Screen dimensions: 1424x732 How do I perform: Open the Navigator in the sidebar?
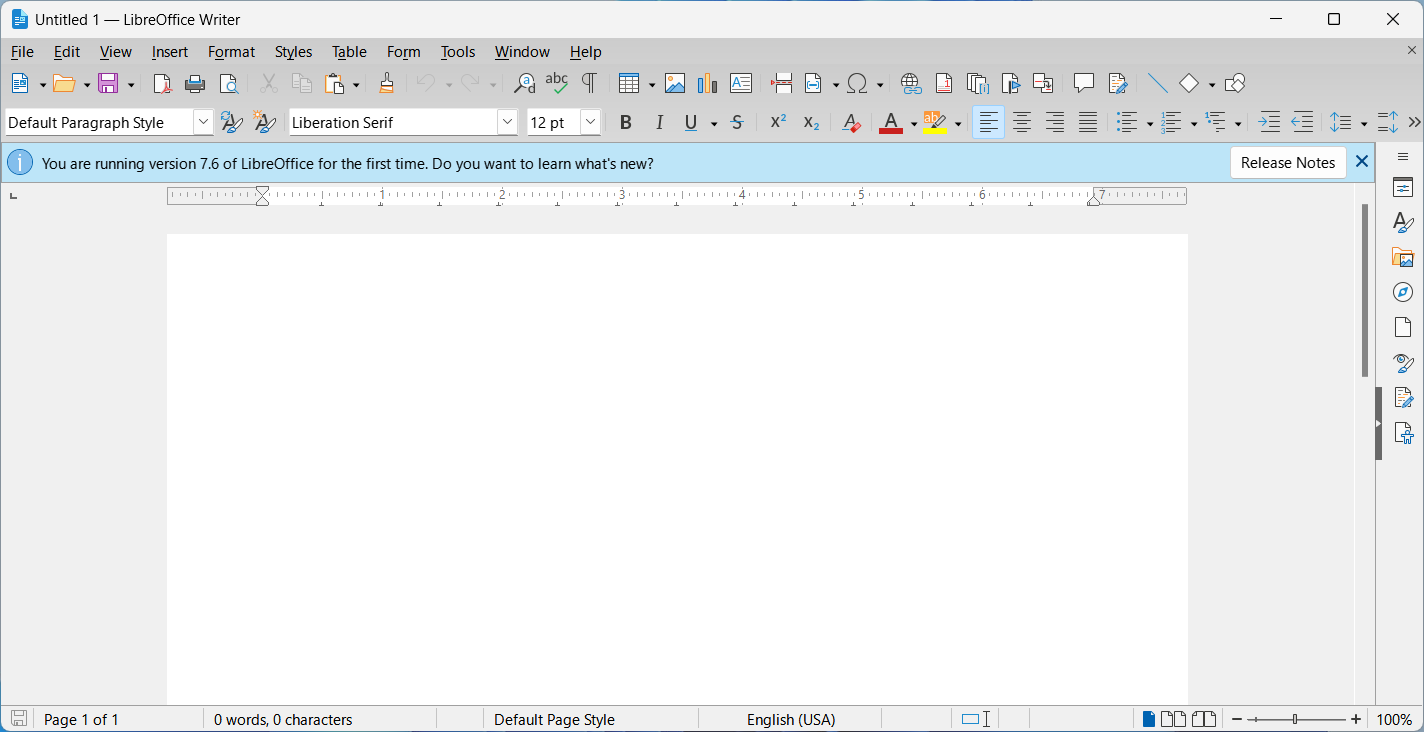(x=1402, y=292)
